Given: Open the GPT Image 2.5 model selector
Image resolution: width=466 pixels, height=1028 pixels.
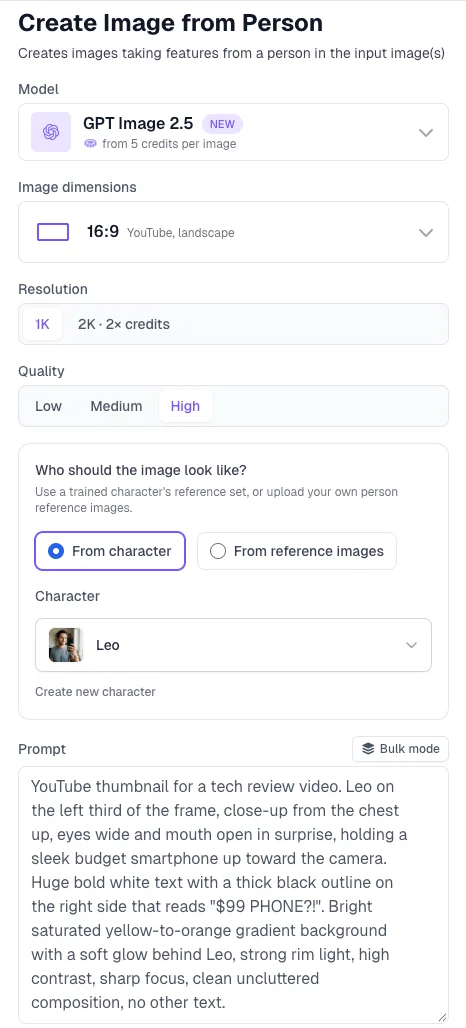Looking at the screenshot, I should [233, 132].
